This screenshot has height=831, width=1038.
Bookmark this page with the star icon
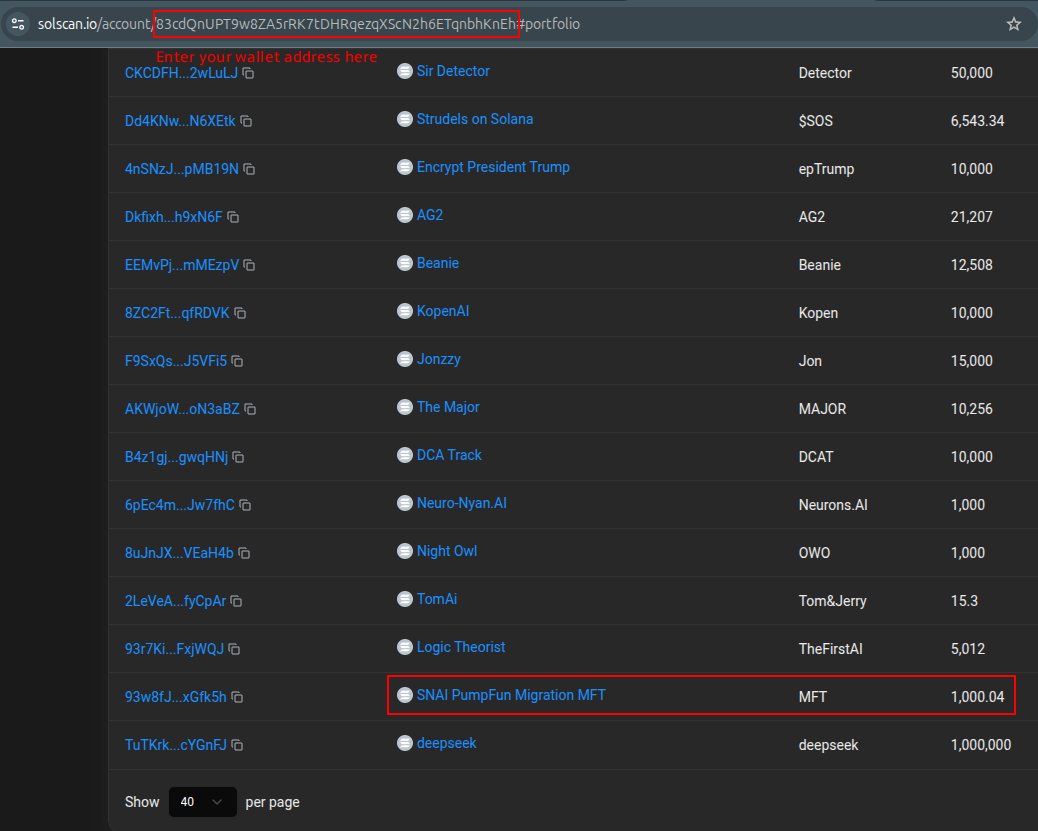[x=1014, y=24]
